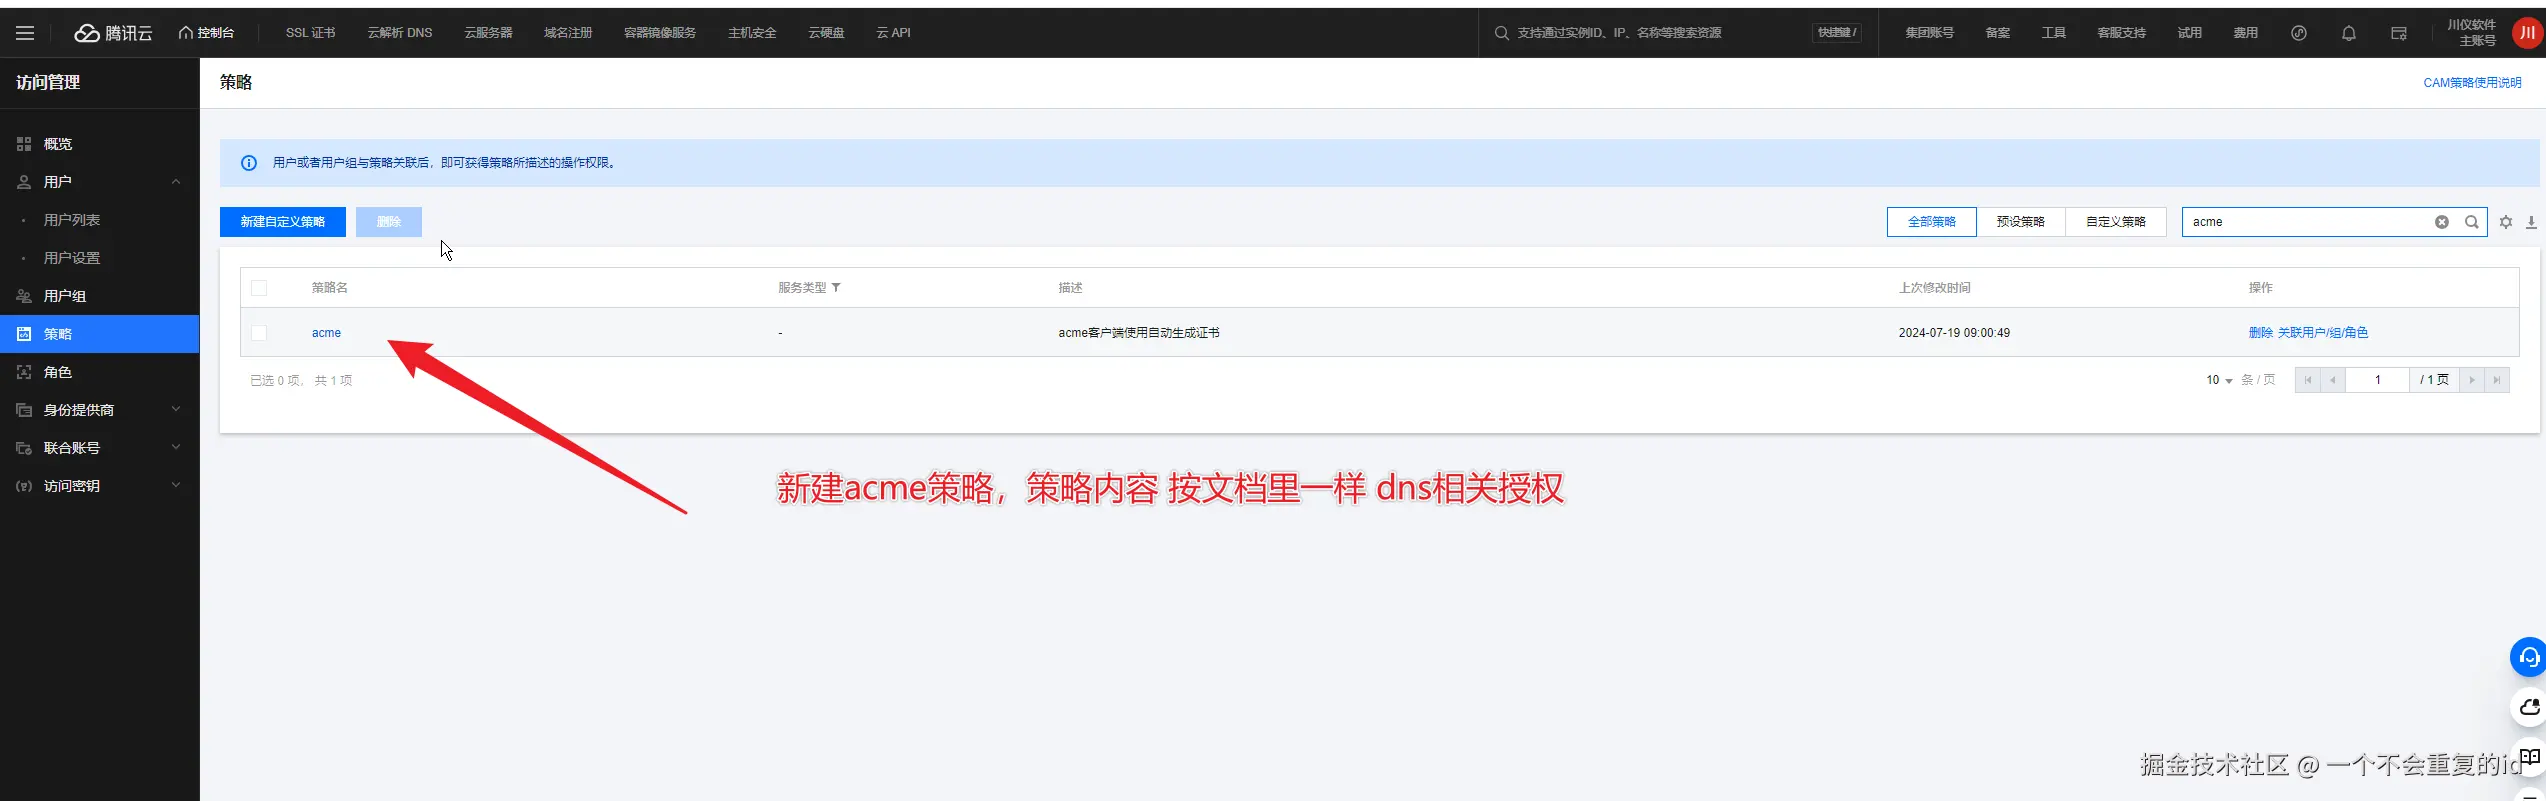This screenshot has height=801, width=2546.
Task: Open 域名注册 in top navigation
Action: tap(568, 33)
